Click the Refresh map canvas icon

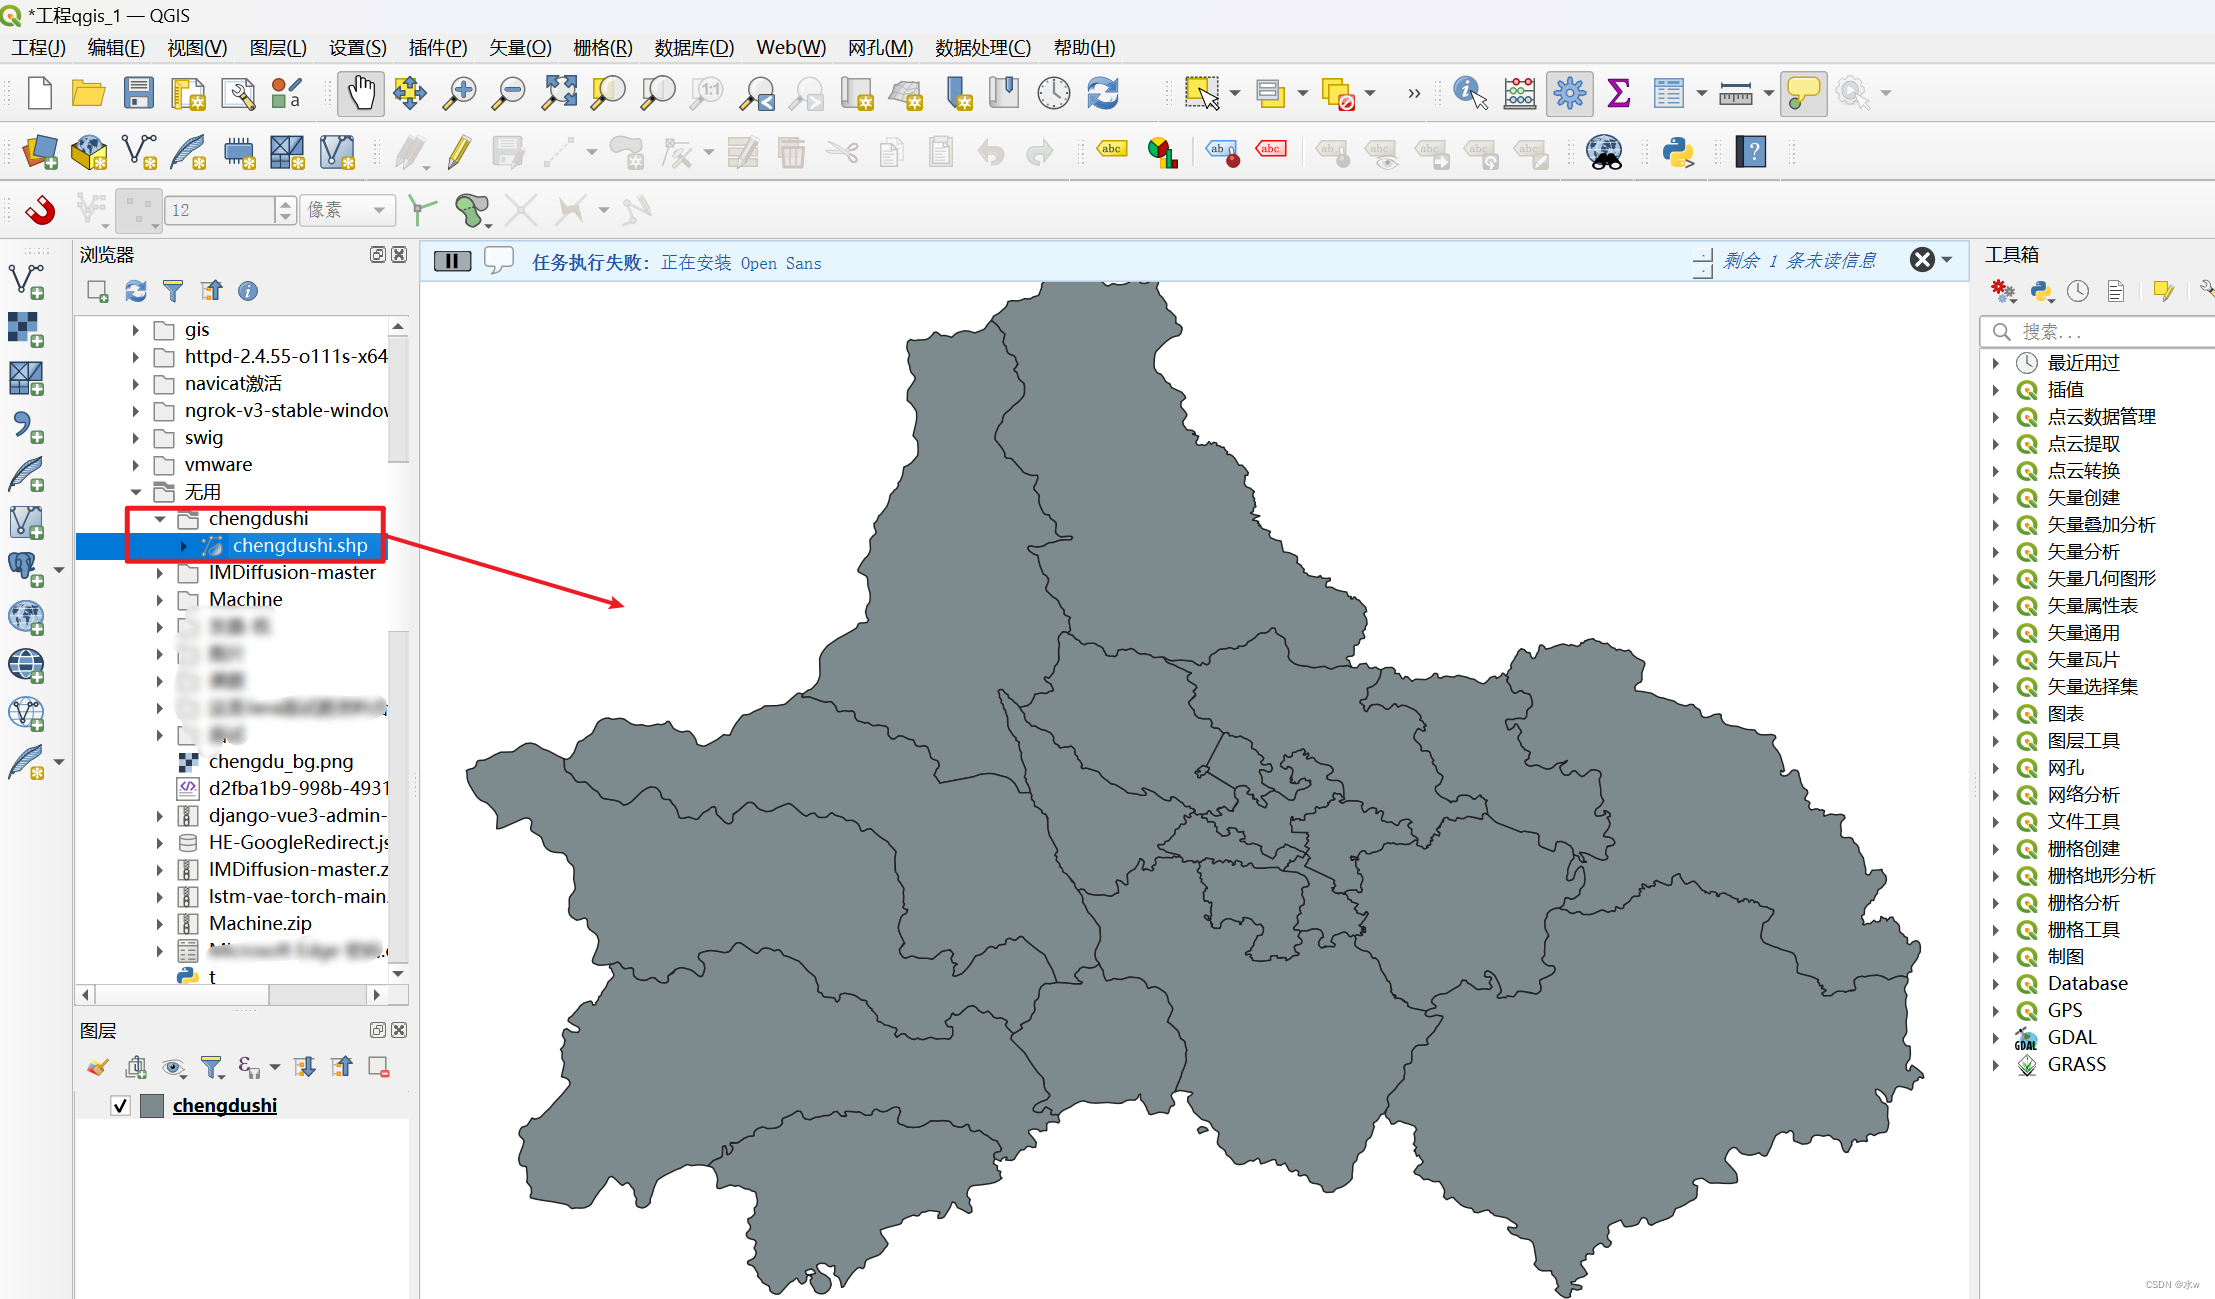(x=1102, y=94)
